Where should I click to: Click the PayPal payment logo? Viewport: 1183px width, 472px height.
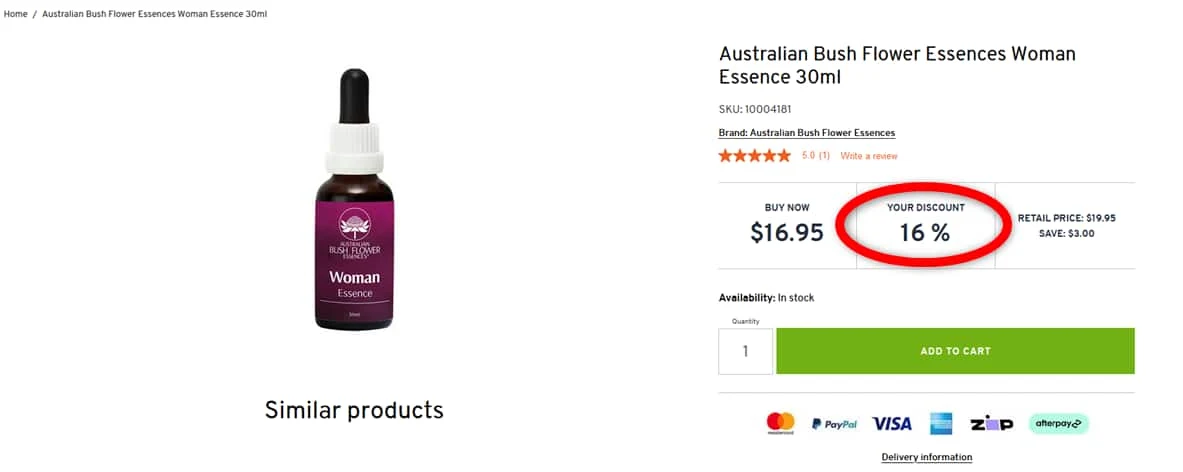coord(834,424)
